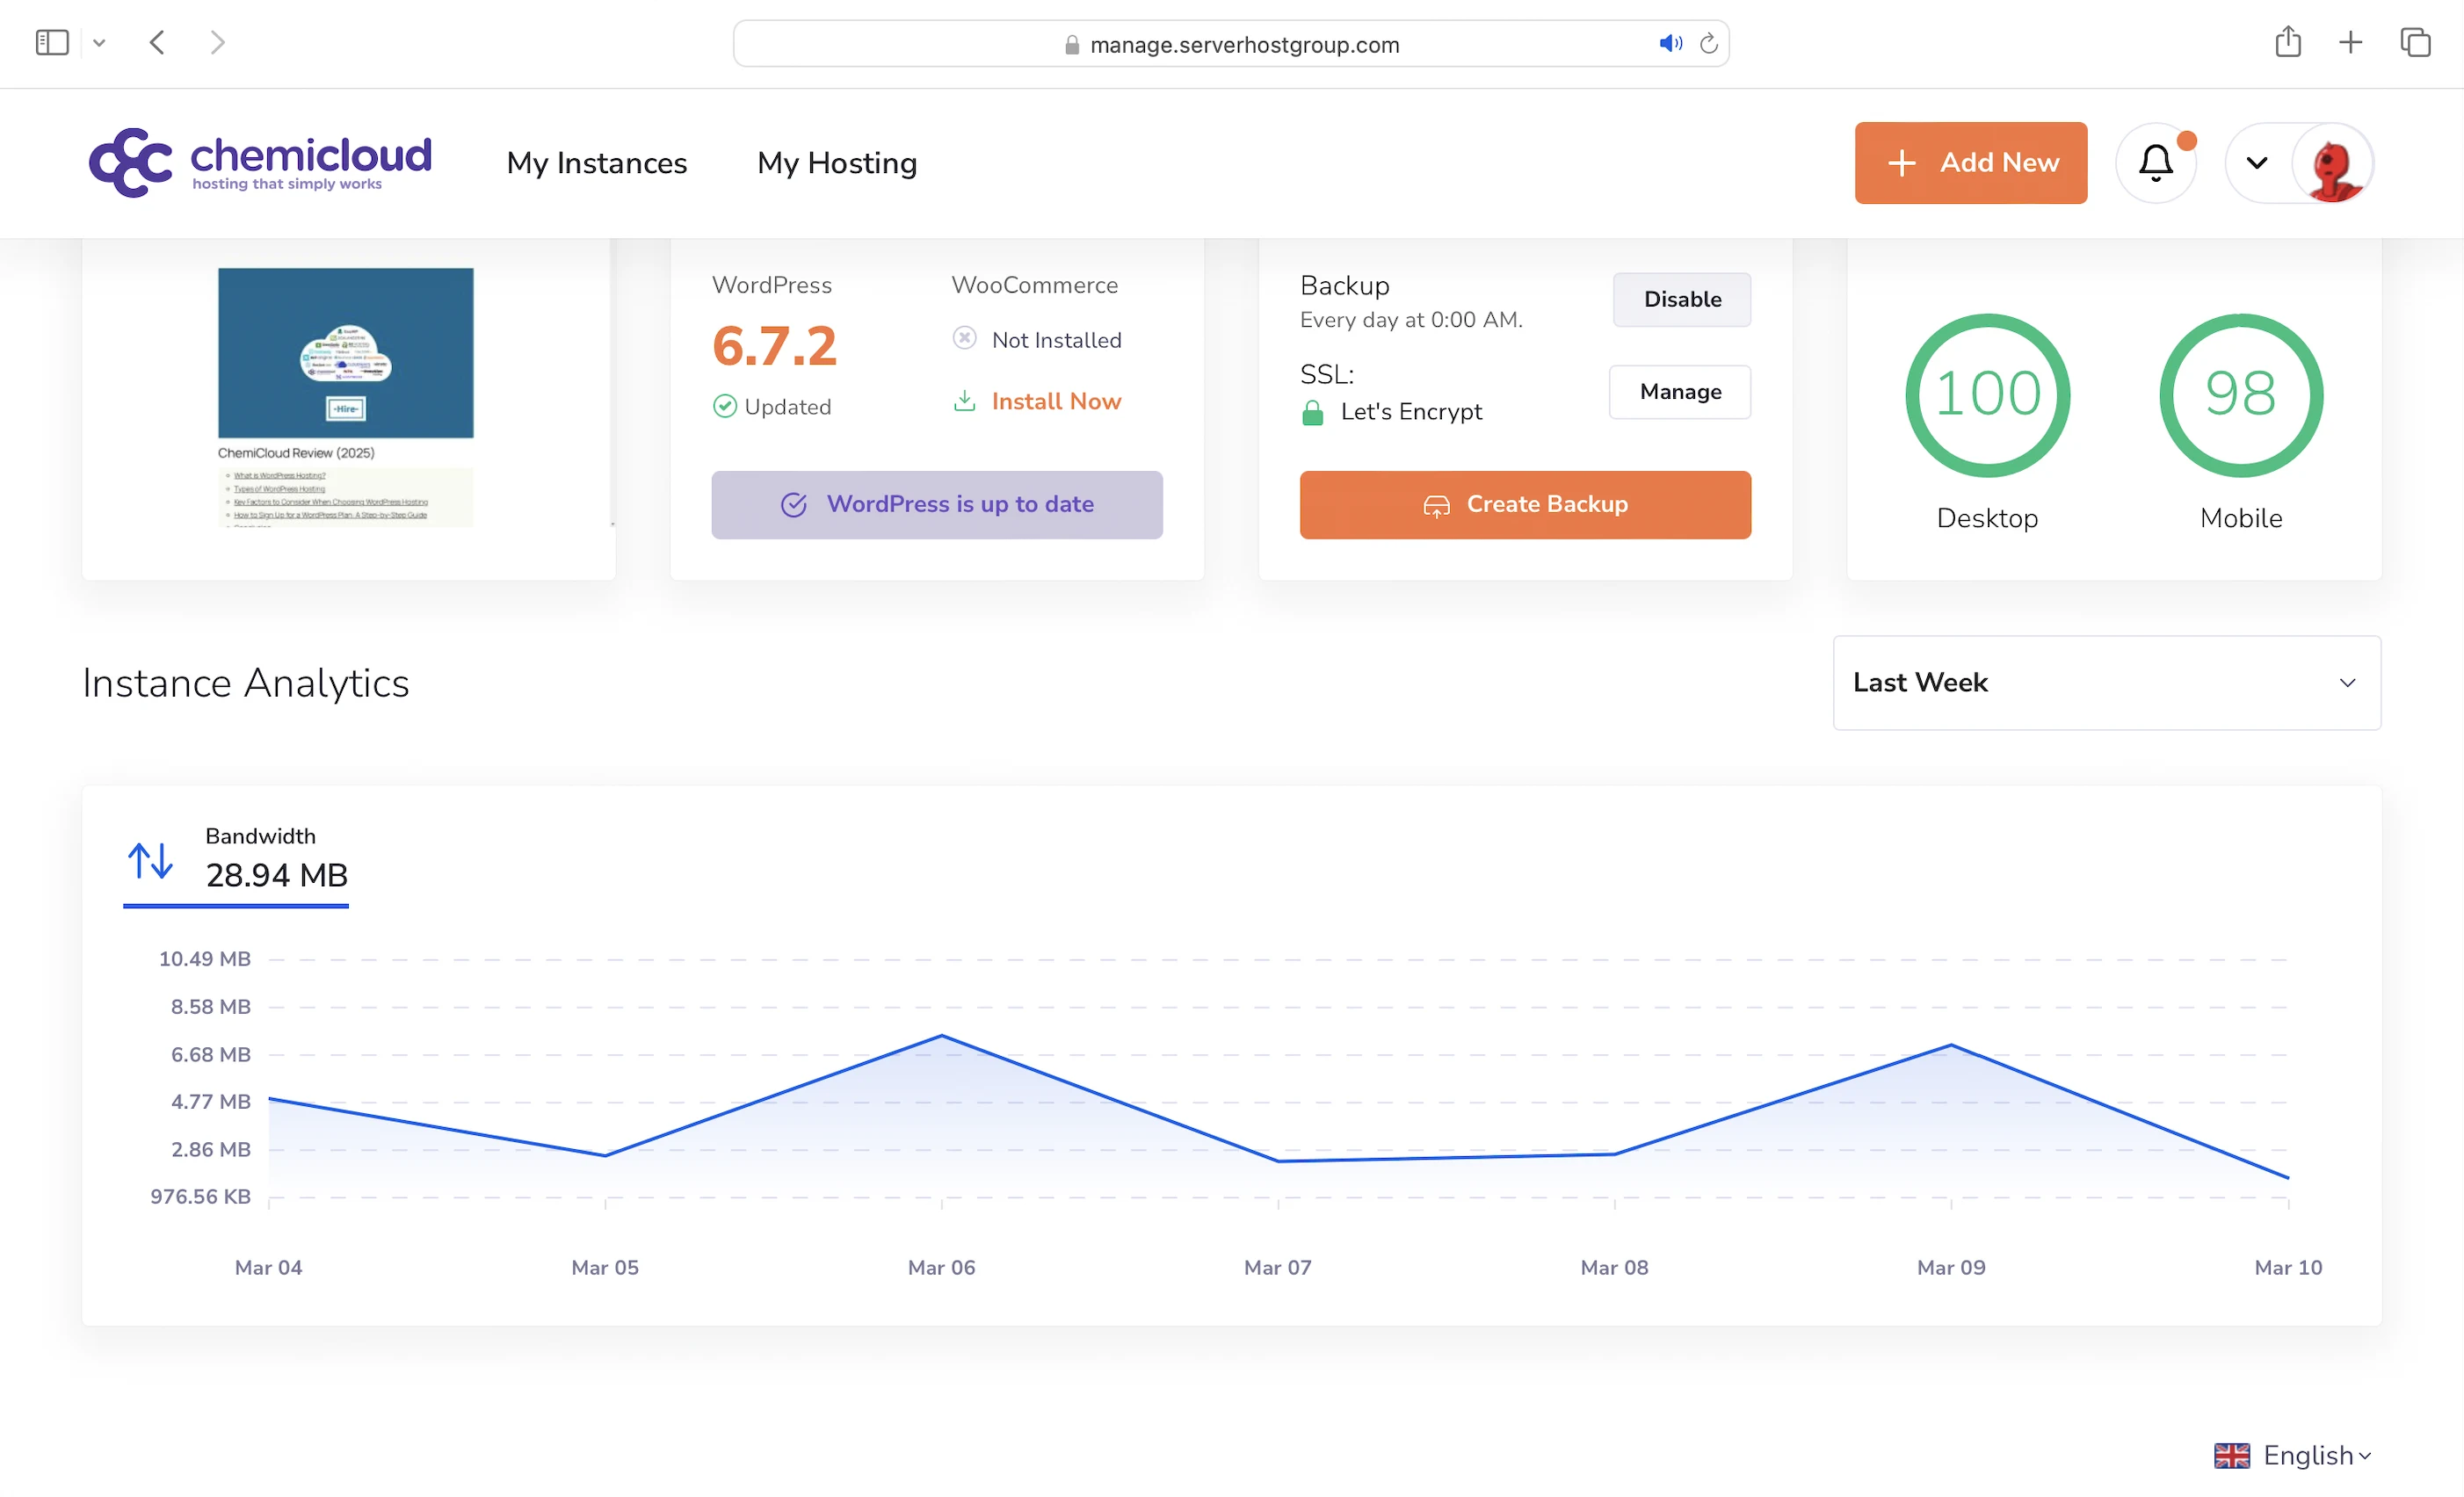The image size is (2464, 1497).
Task: Click the ChemiCloud logo
Action: (260, 162)
